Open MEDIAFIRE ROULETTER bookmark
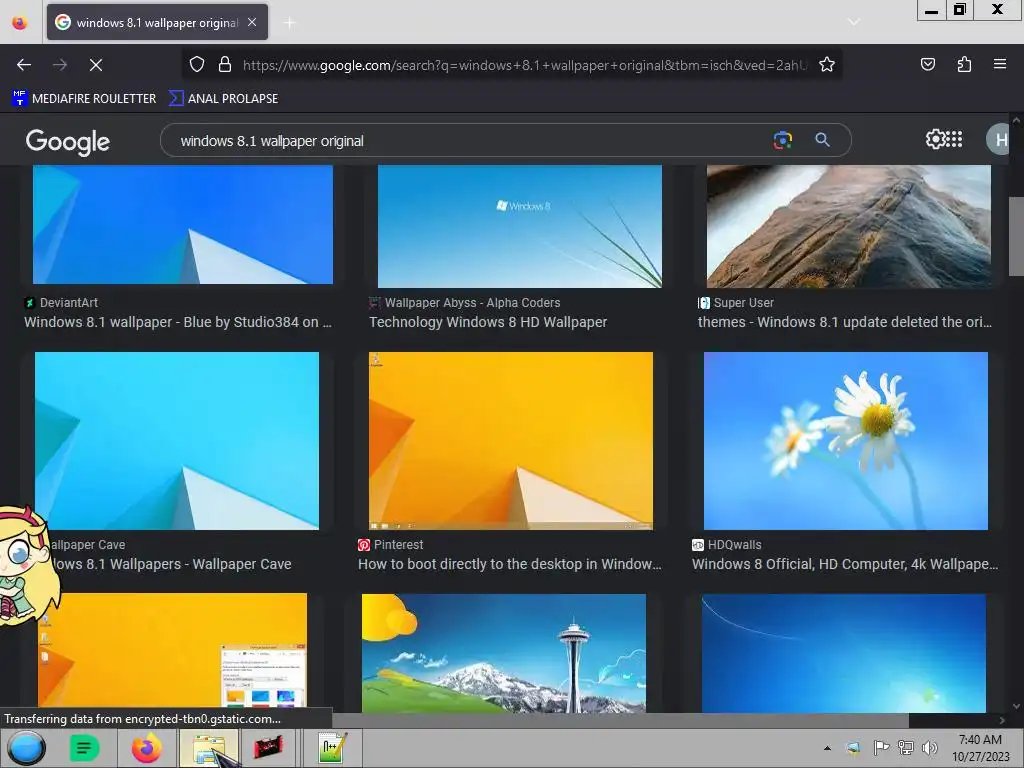The width and height of the screenshot is (1024, 768). 84,99
